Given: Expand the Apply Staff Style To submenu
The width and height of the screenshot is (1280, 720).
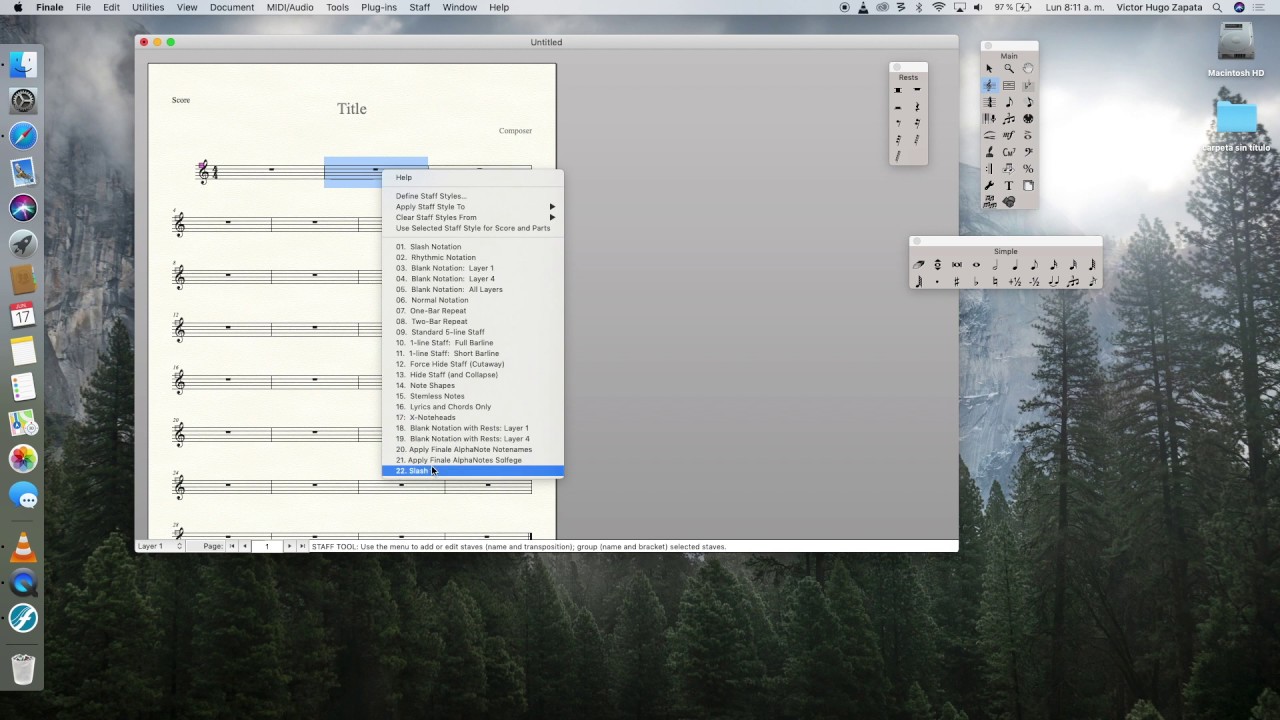Looking at the screenshot, I should [473, 207].
